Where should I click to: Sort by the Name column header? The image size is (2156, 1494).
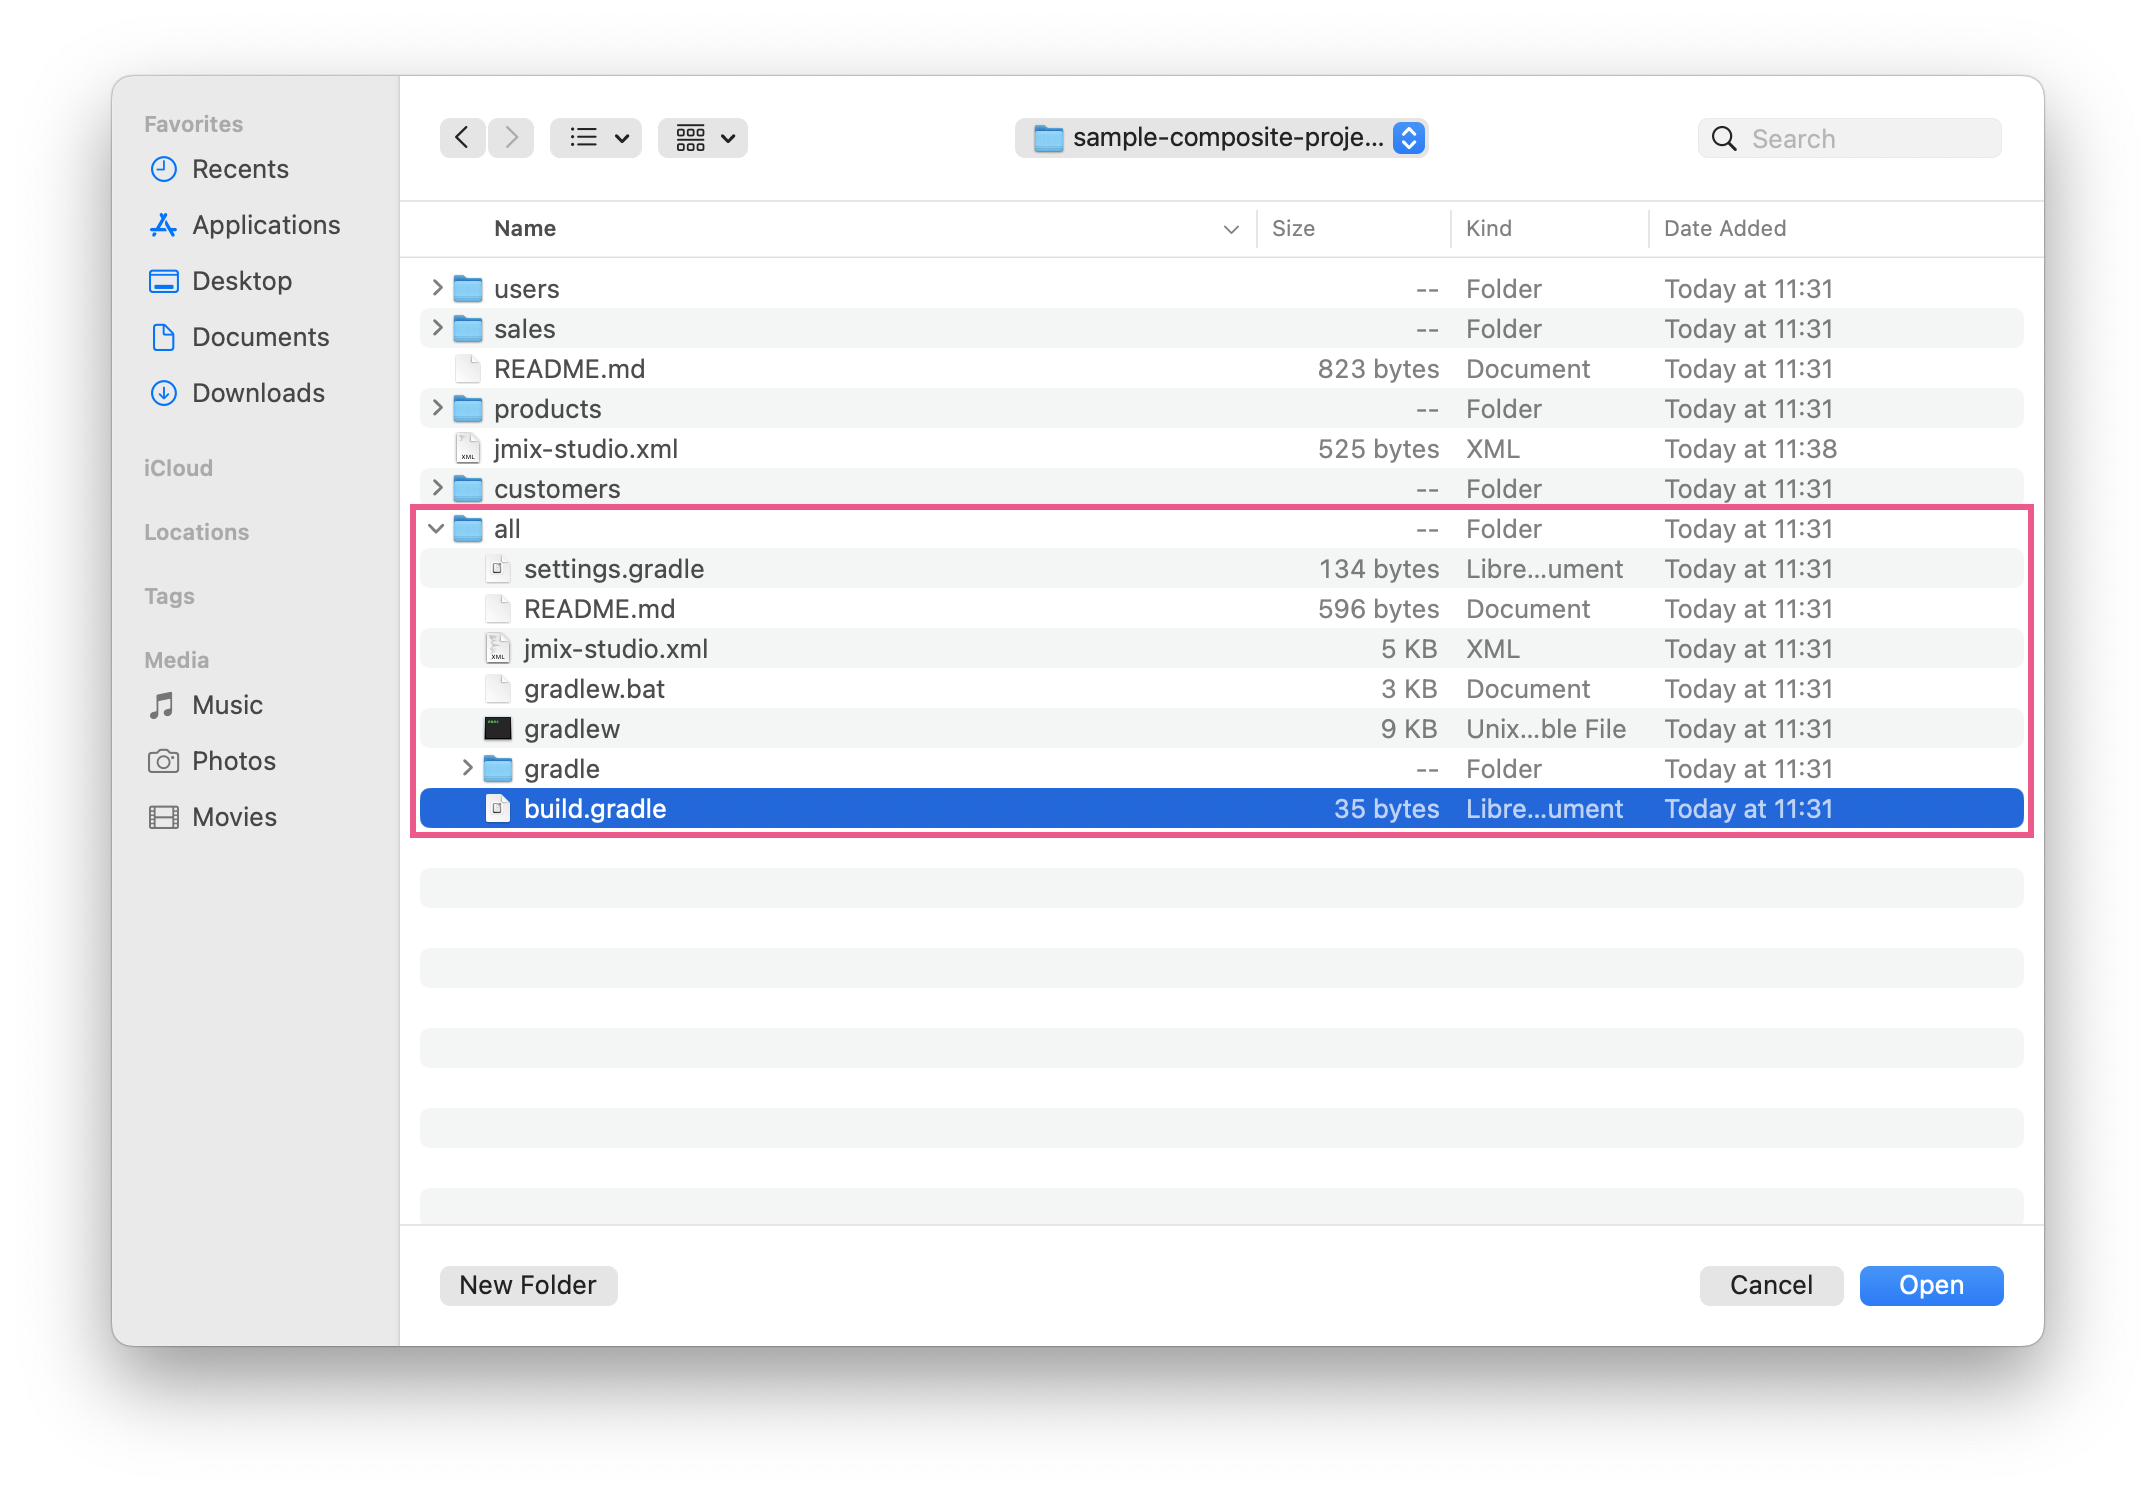(525, 228)
